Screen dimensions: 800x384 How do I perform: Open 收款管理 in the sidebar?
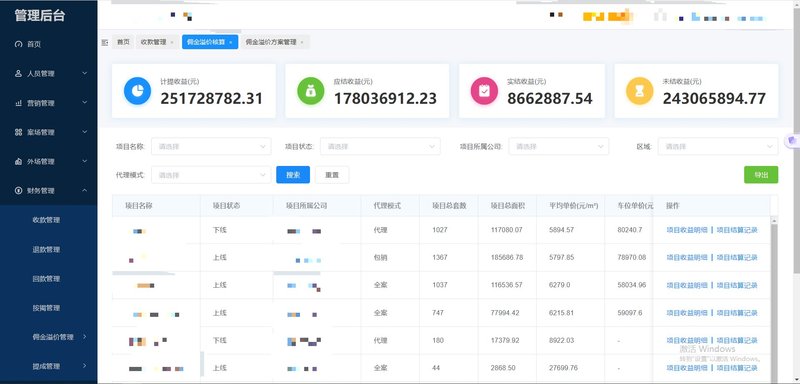click(x=46, y=220)
